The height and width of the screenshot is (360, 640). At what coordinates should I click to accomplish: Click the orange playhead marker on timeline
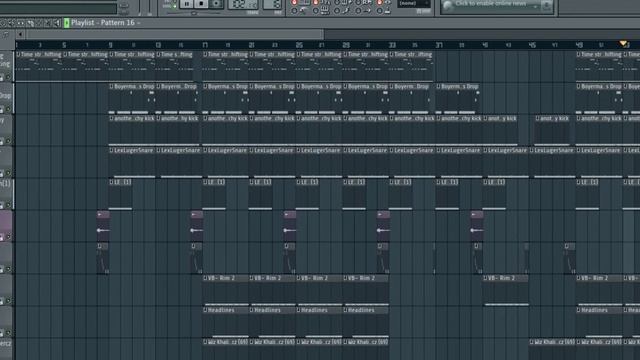(623, 43)
